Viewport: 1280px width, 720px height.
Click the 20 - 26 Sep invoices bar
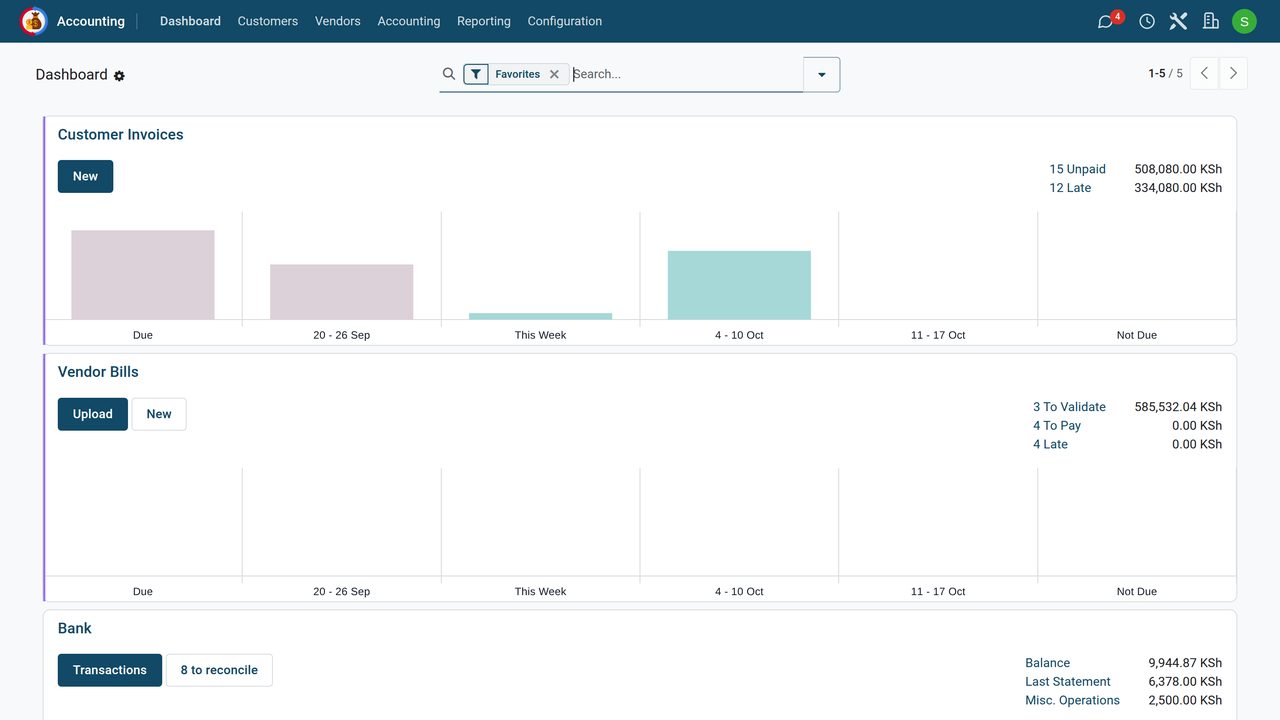click(342, 292)
